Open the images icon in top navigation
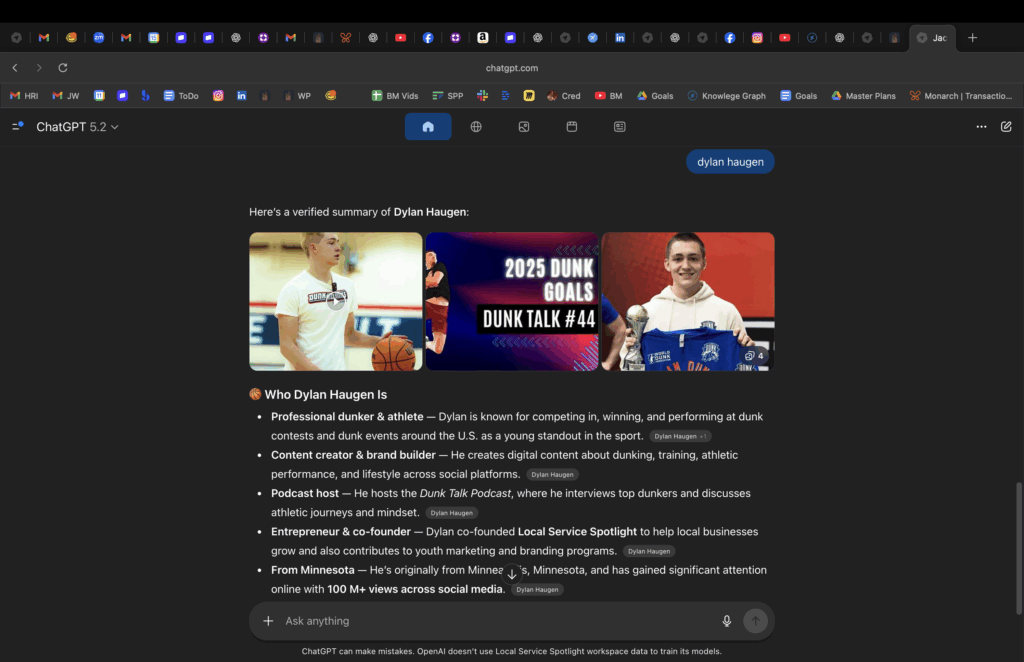 coord(524,127)
